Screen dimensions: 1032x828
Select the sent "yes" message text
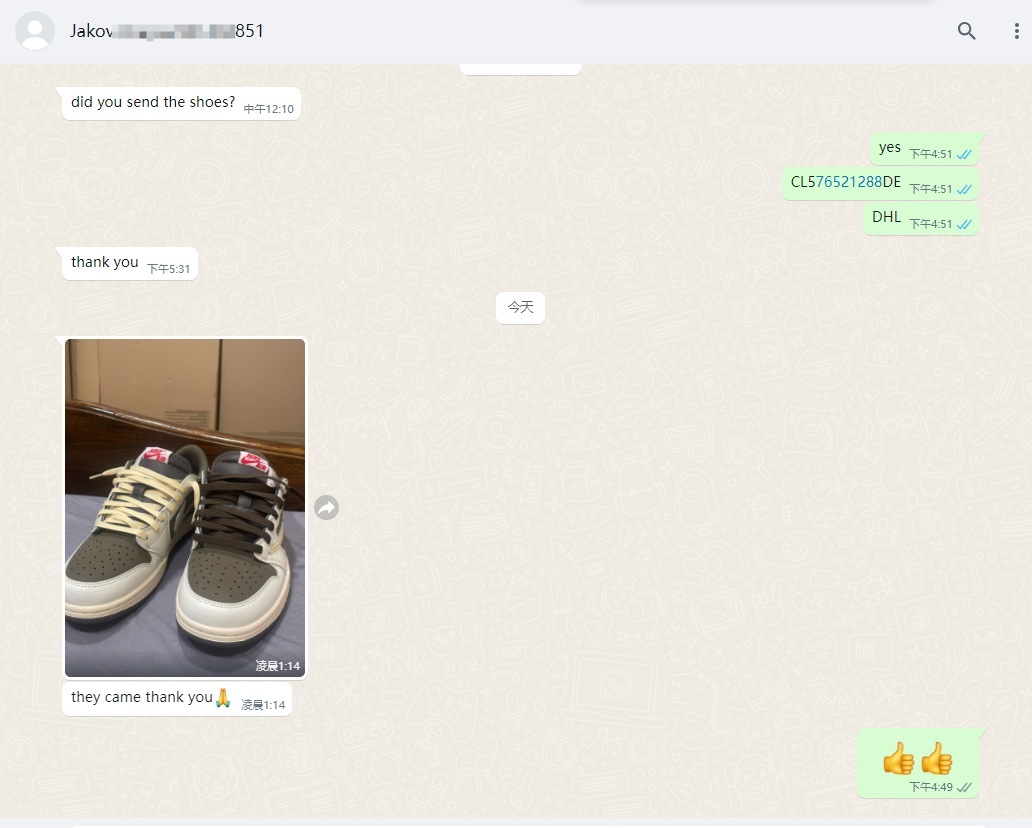[889, 147]
